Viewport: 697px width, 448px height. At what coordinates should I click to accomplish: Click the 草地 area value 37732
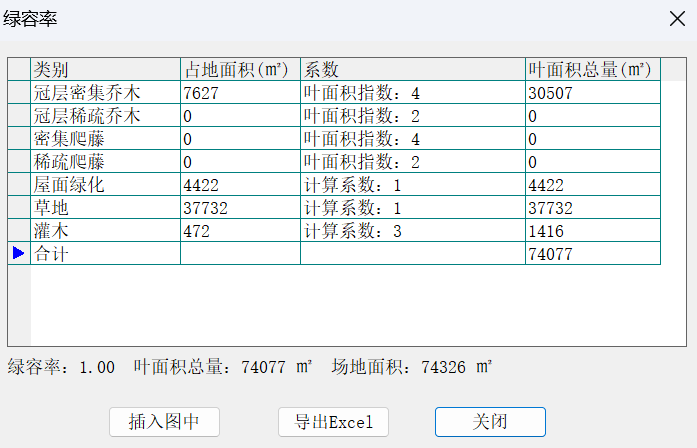(x=240, y=208)
